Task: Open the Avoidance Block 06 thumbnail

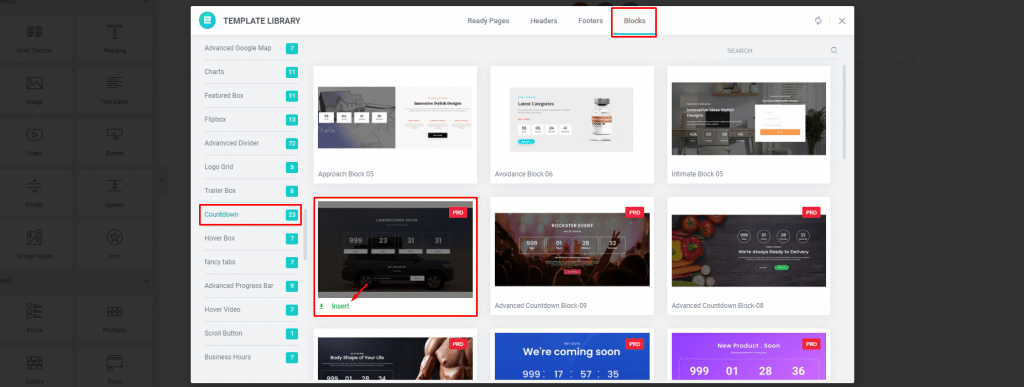Action: tap(571, 119)
